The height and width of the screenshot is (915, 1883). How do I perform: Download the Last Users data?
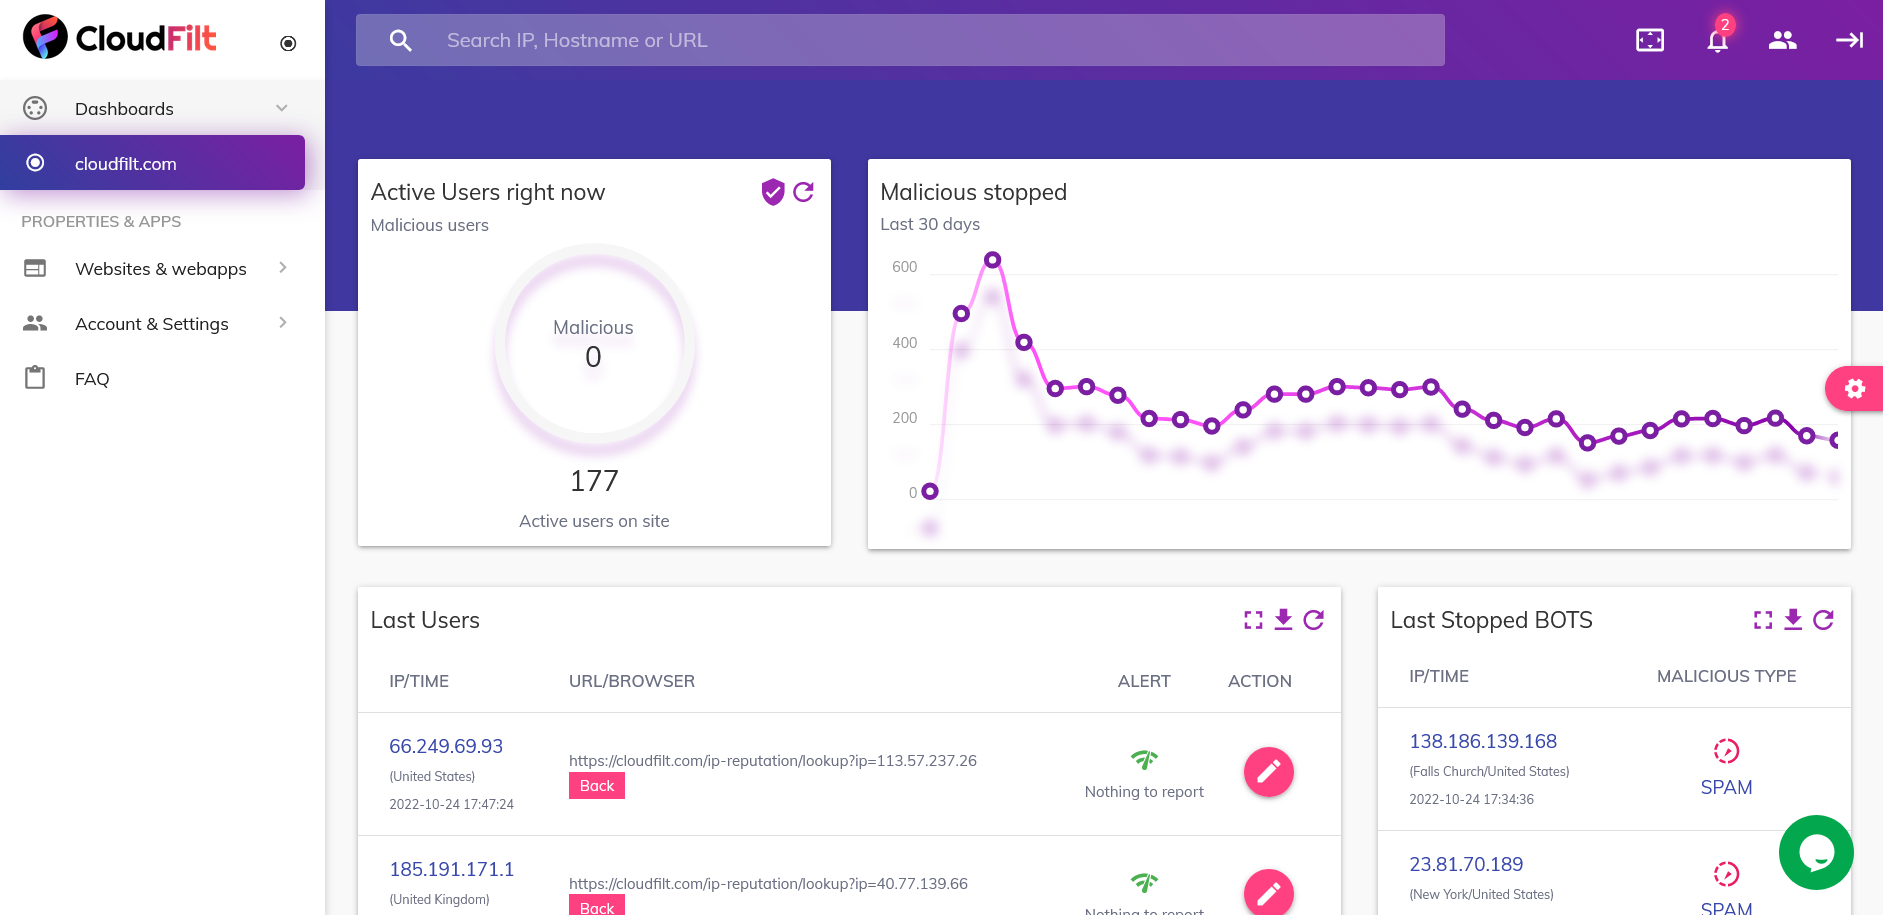1283,620
